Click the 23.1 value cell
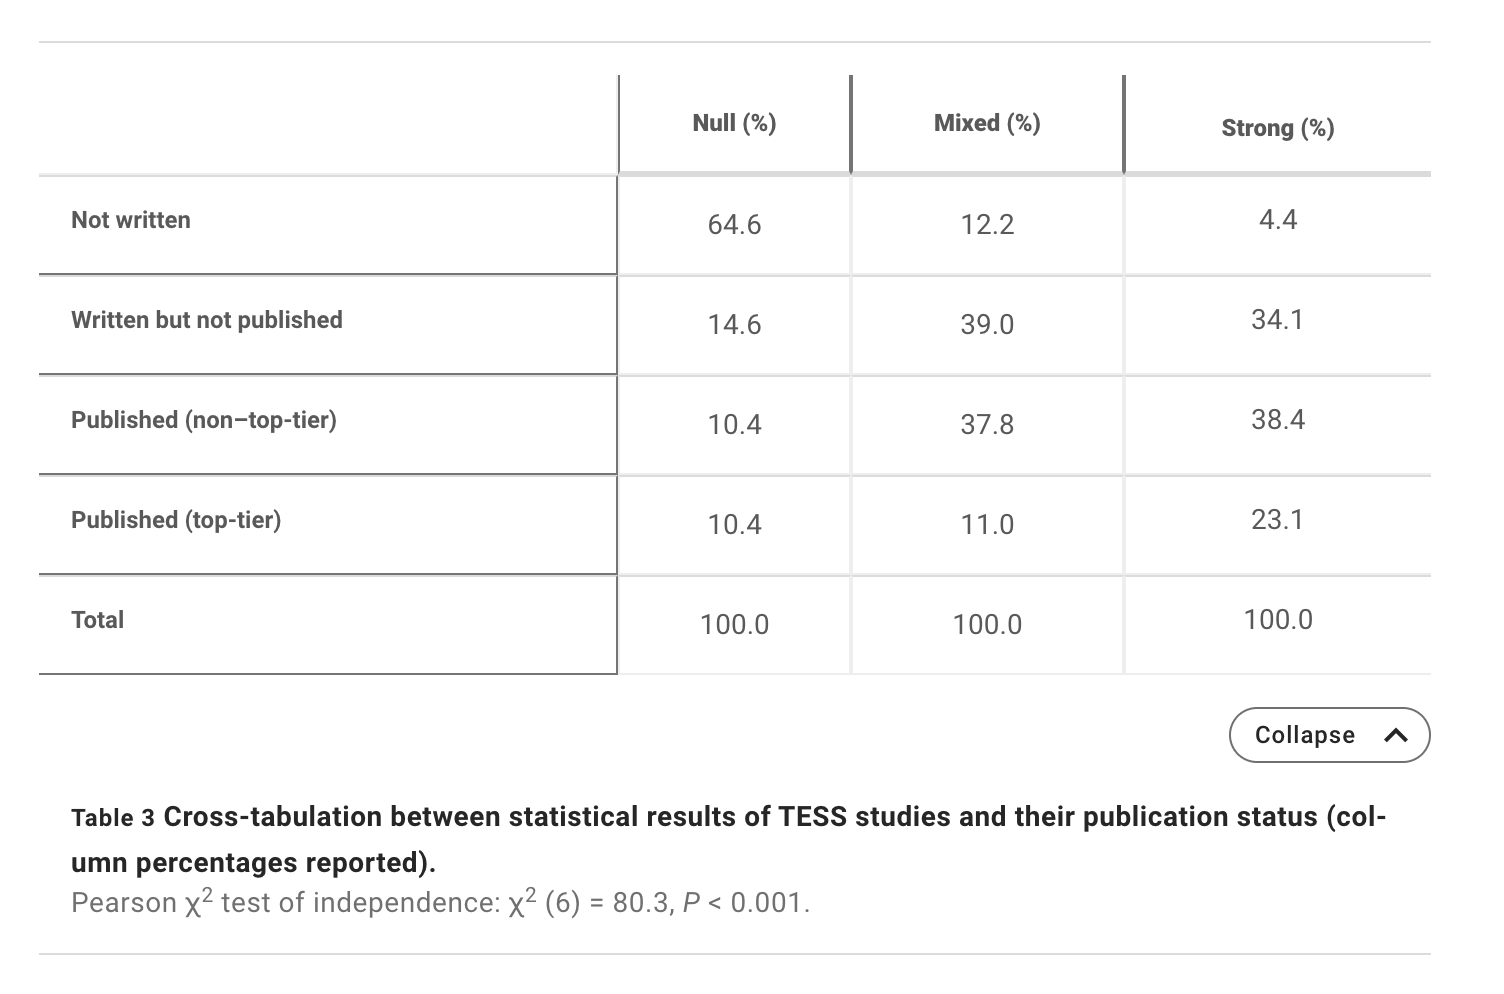This screenshot has width=1504, height=994. 1277,520
